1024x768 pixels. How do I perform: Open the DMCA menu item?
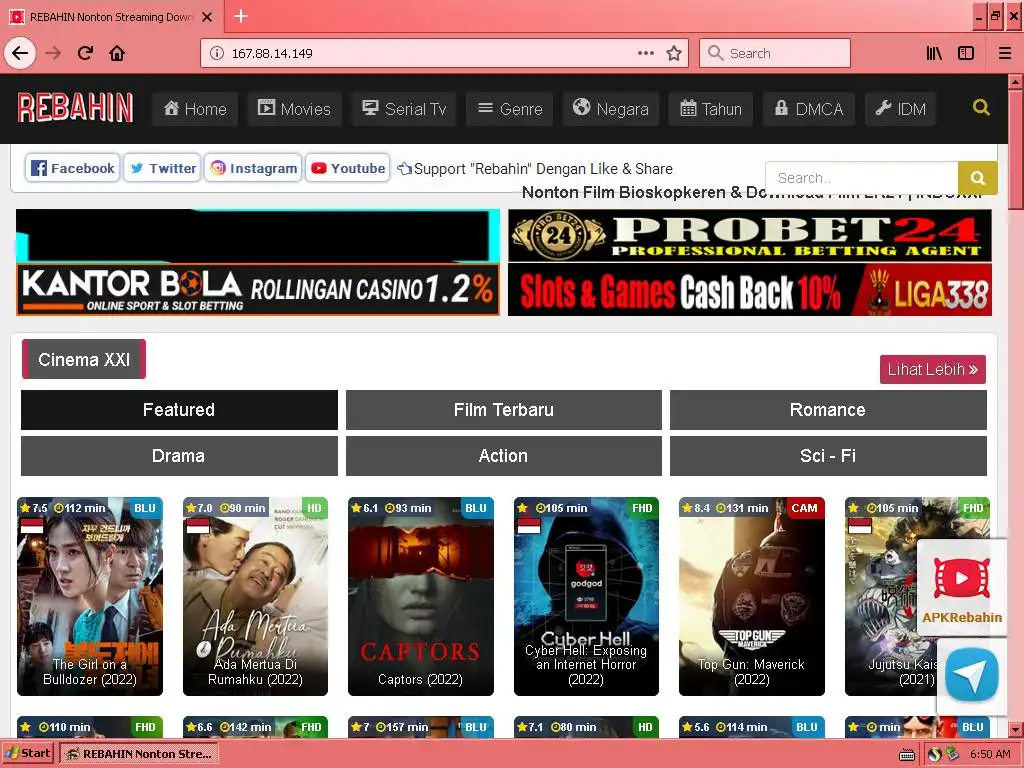(x=808, y=109)
